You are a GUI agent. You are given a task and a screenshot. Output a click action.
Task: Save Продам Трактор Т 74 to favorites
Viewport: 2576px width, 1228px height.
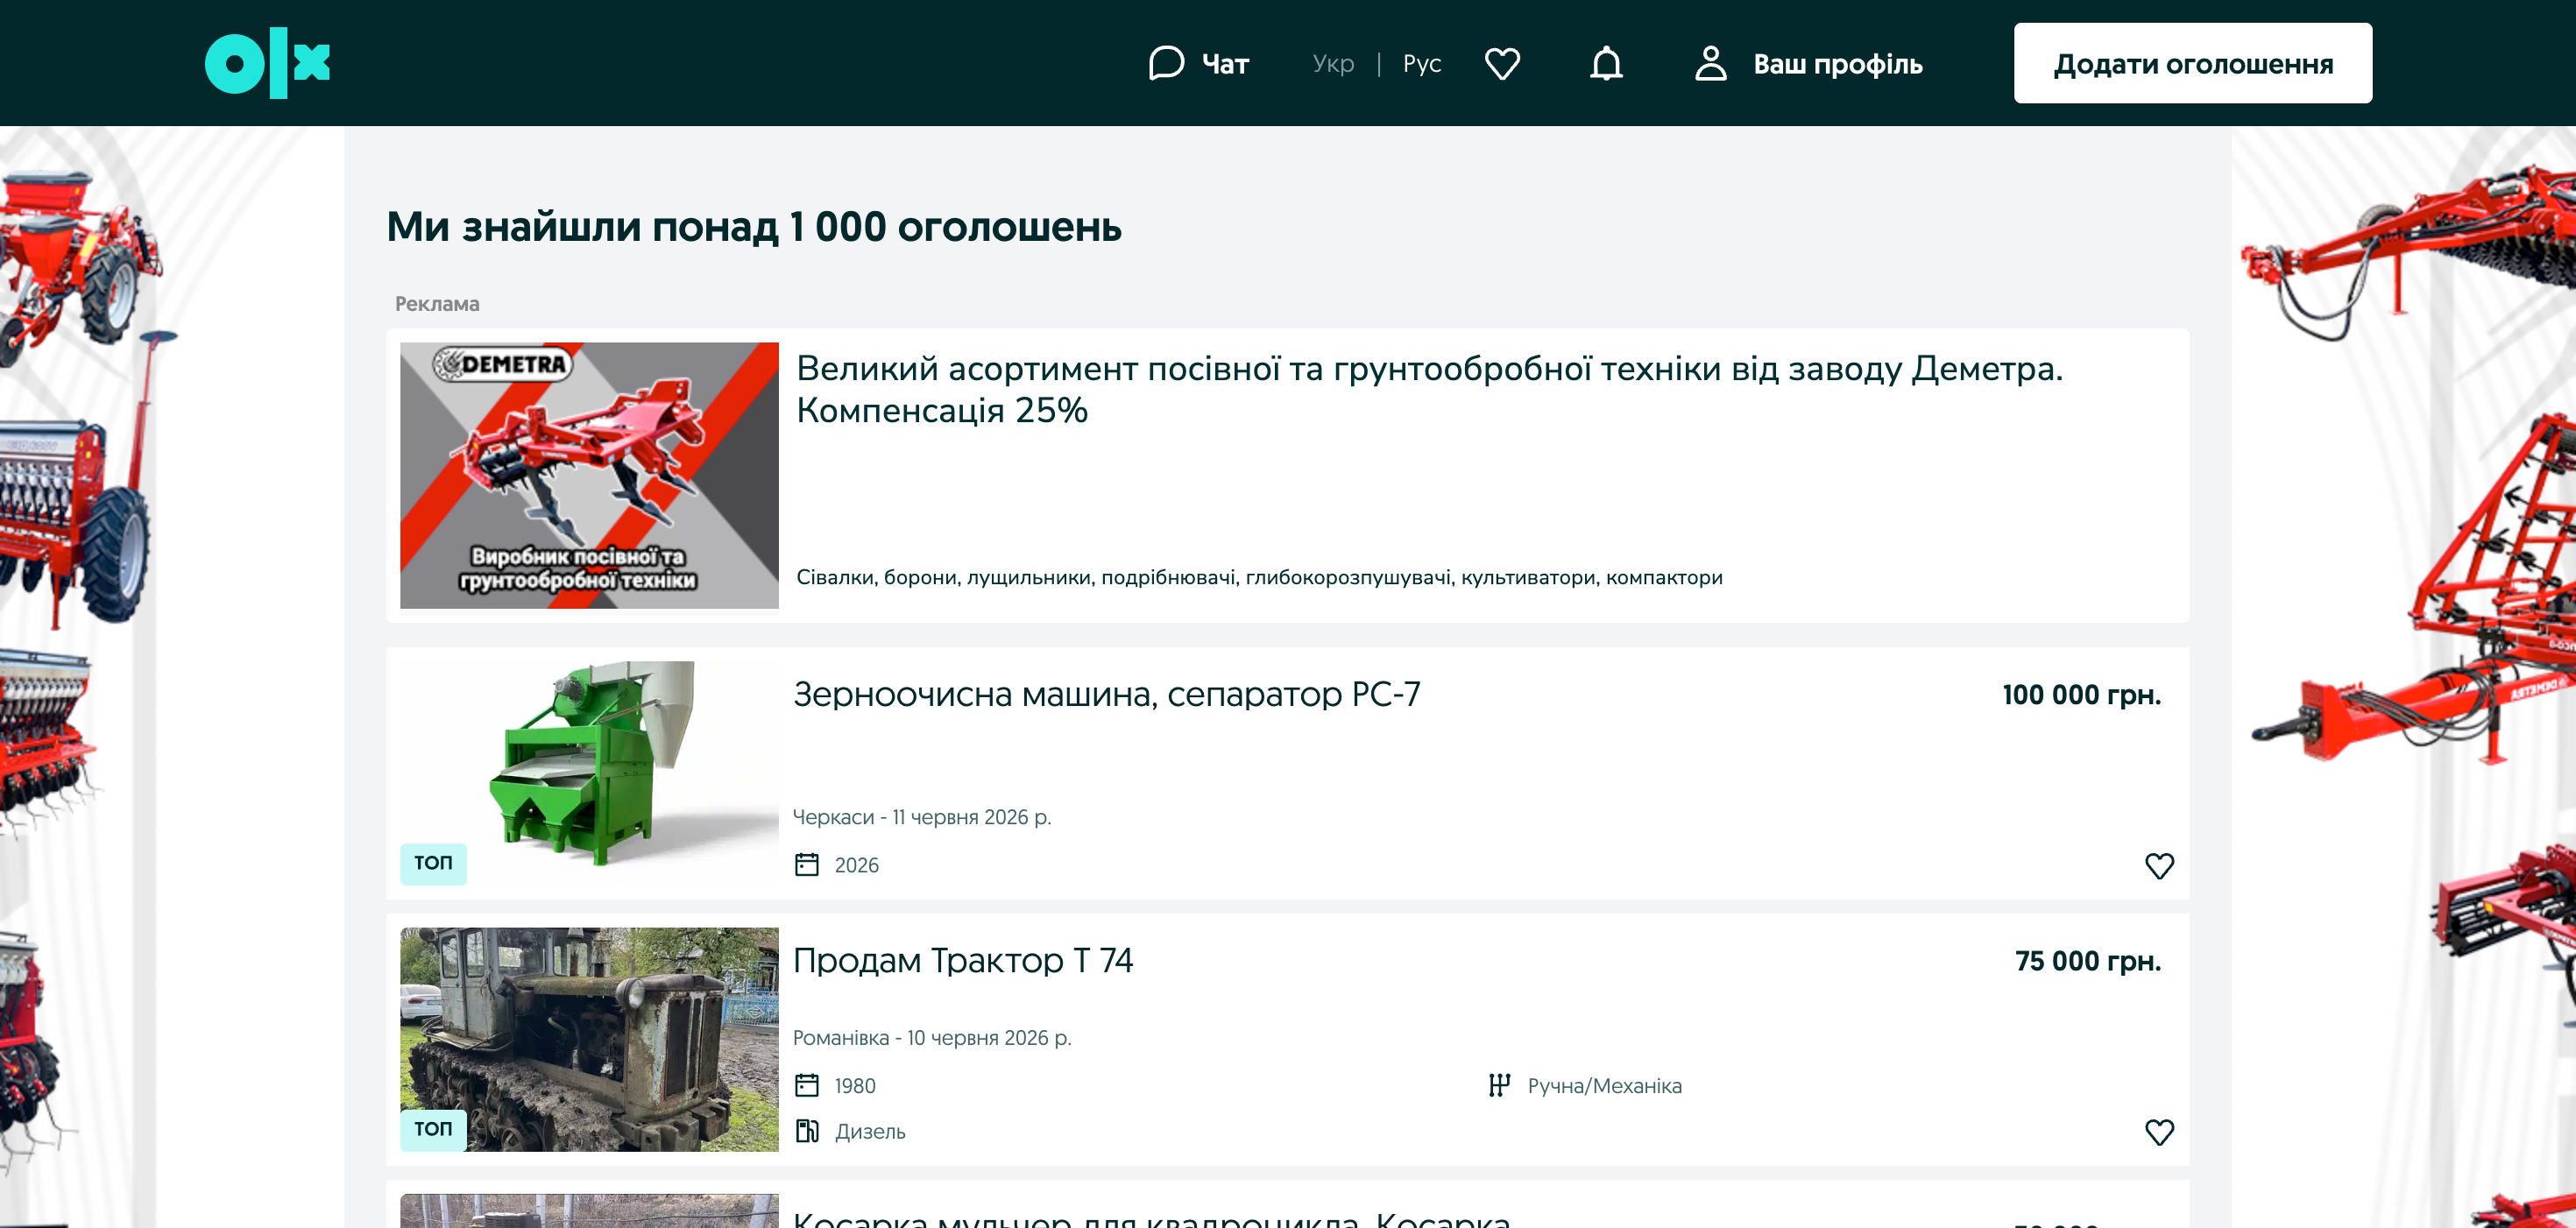(2159, 1131)
